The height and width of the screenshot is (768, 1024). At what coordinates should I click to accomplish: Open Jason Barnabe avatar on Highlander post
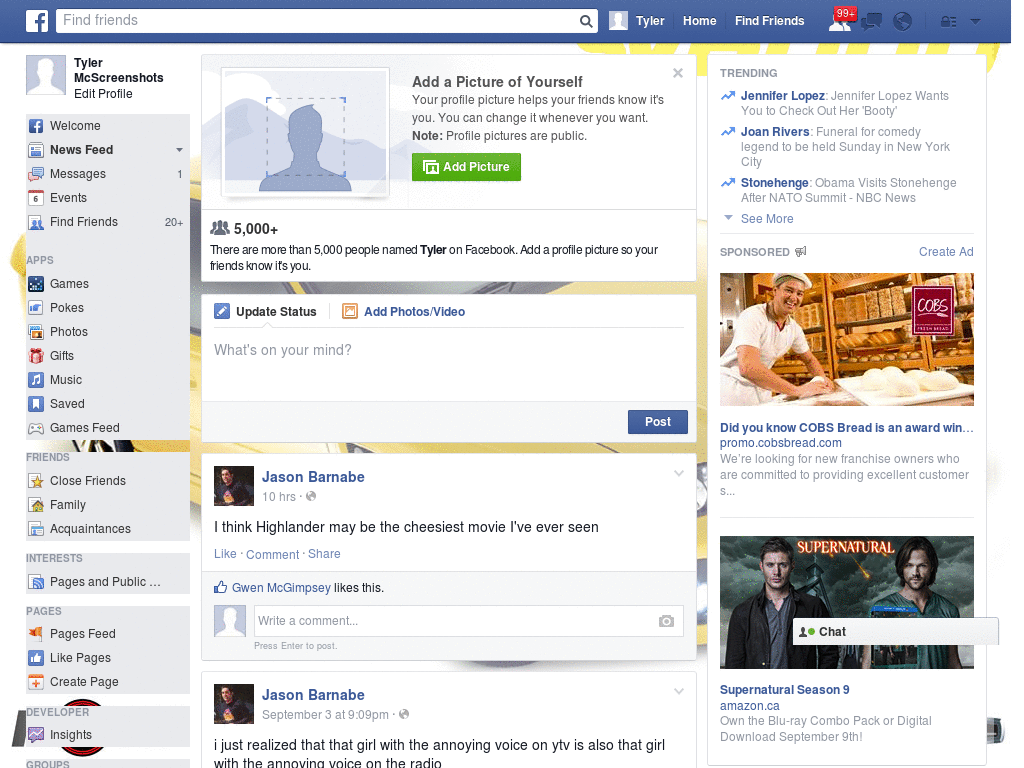234,486
